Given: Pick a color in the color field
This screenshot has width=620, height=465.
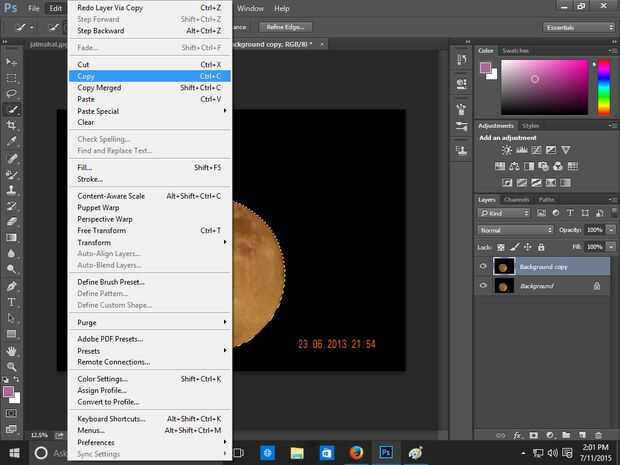Looking at the screenshot, I should pyautogui.click(x=545, y=86).
